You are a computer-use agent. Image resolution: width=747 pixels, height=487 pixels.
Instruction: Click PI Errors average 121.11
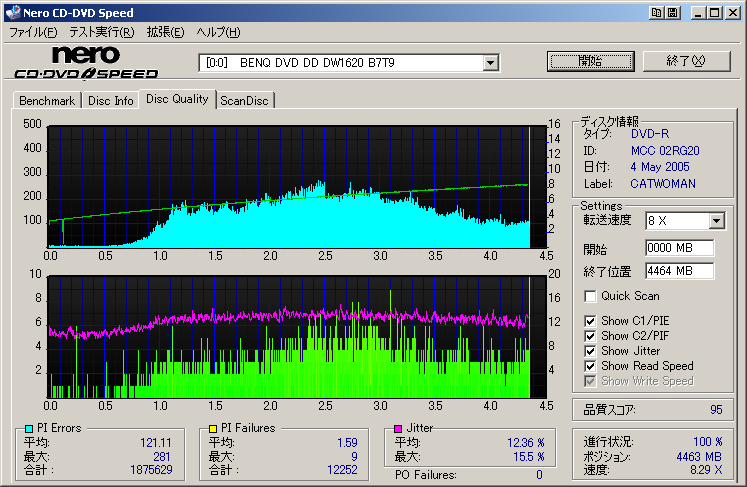(156, 443)
